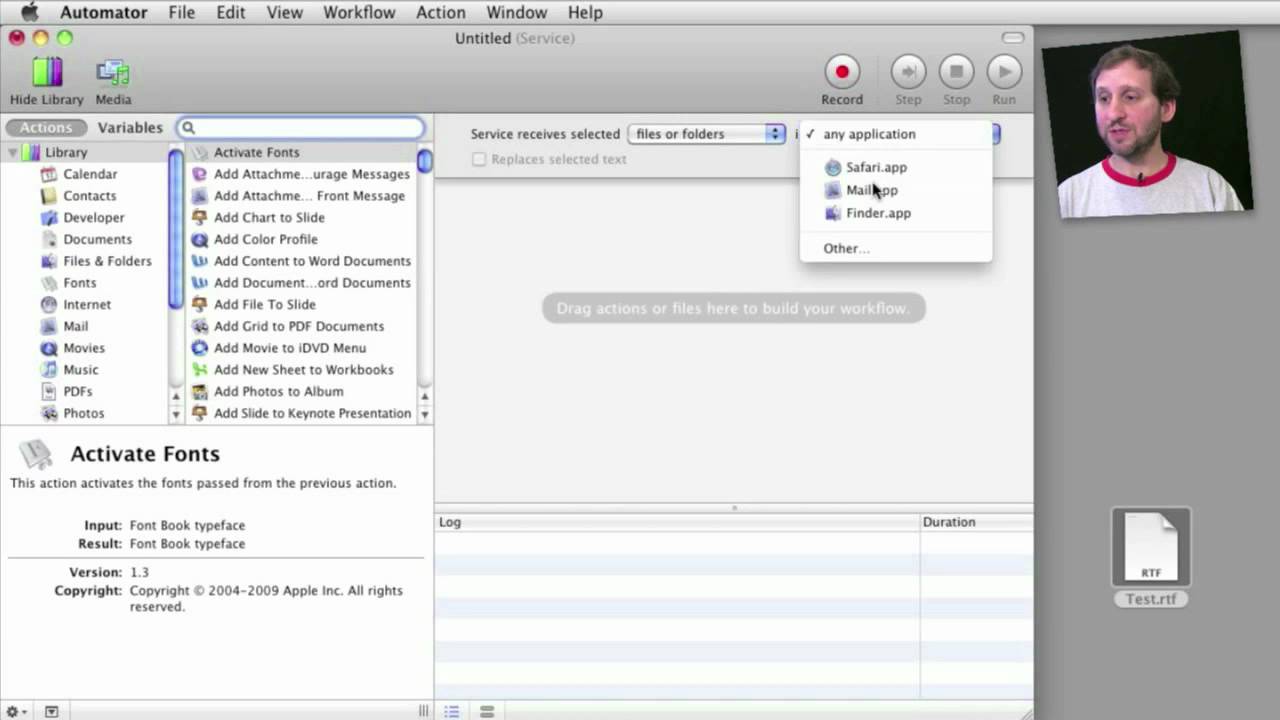Click the library list down scroll arrow
The image size is (1280, 720).
point(176,414)
